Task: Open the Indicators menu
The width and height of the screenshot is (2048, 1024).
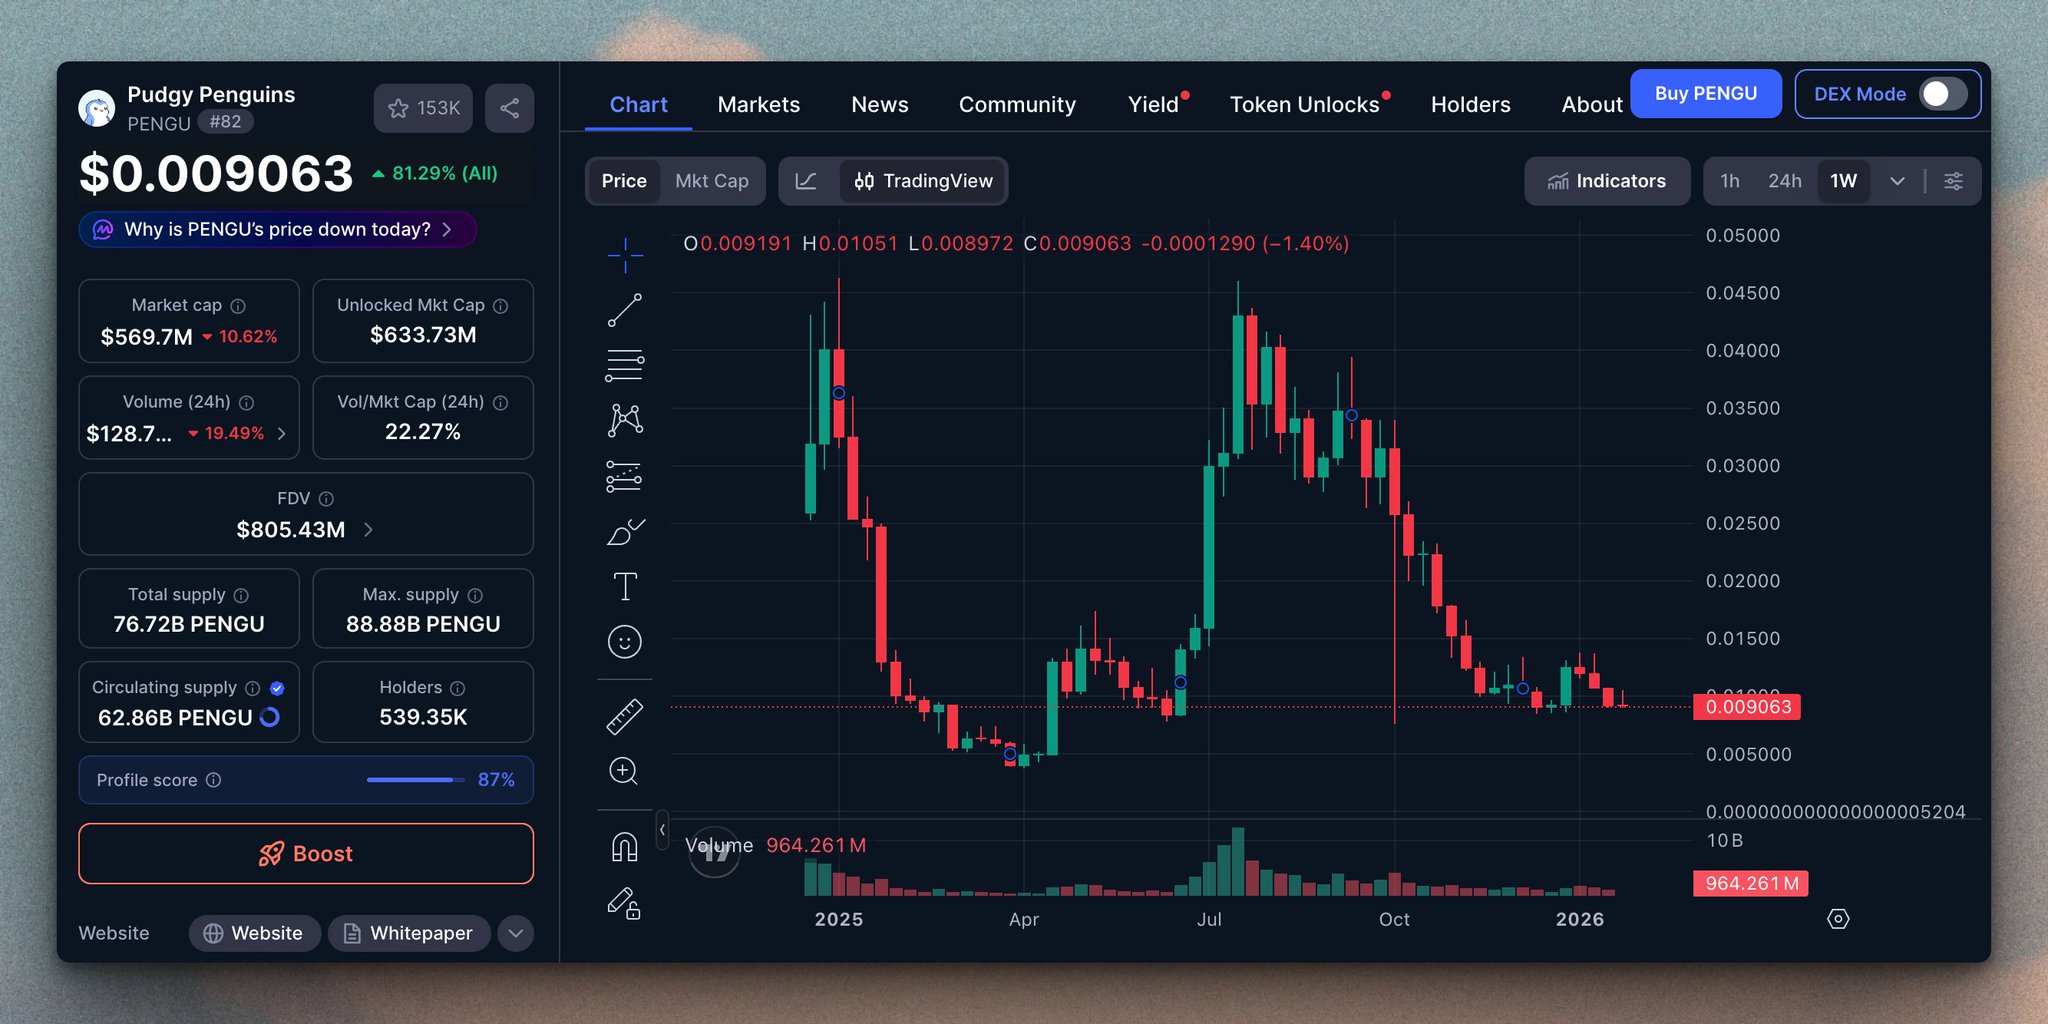Action: tap(1607, 181)
